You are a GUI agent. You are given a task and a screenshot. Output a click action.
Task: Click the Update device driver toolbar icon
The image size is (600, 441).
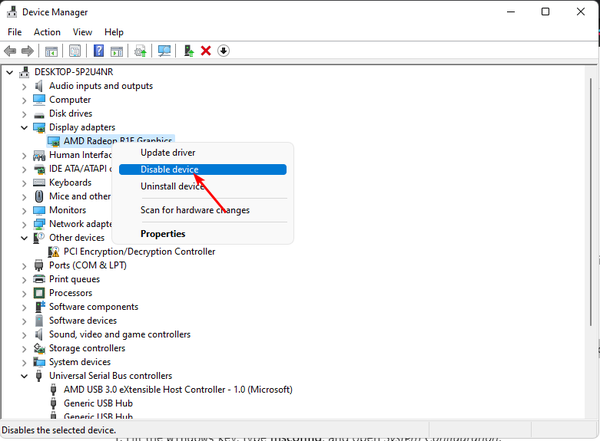coord(140,51)
